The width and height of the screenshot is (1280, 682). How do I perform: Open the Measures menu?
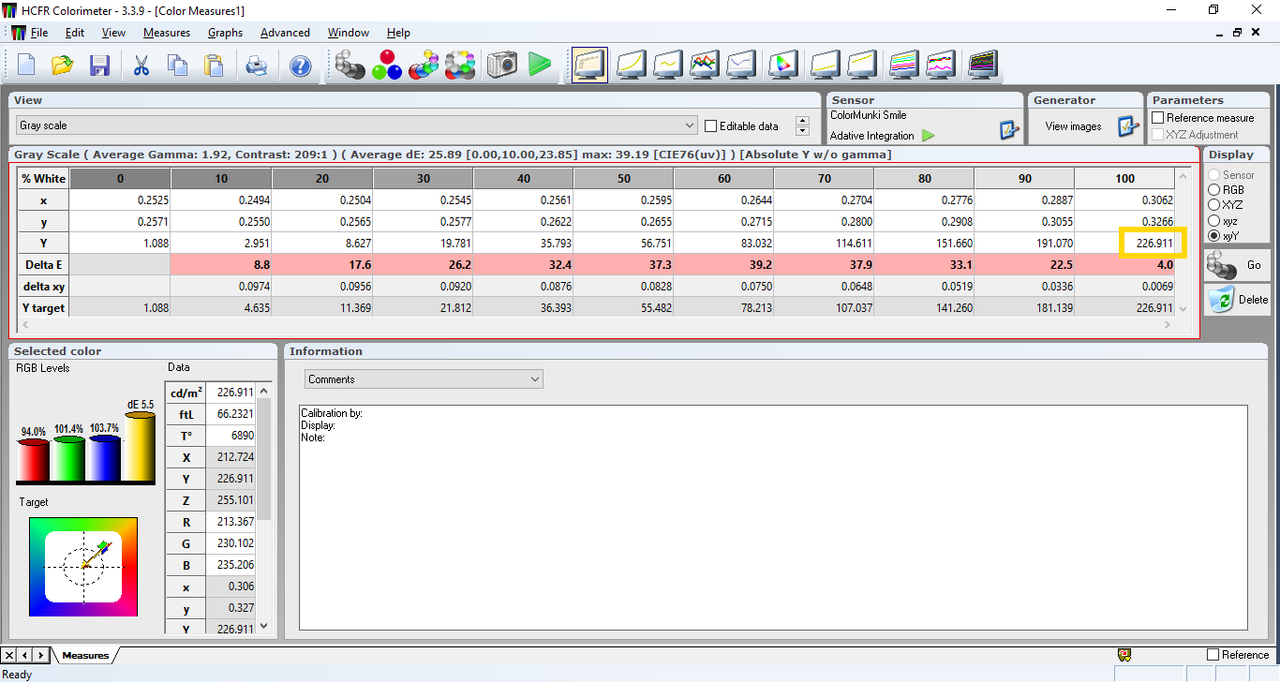(167, 32)
